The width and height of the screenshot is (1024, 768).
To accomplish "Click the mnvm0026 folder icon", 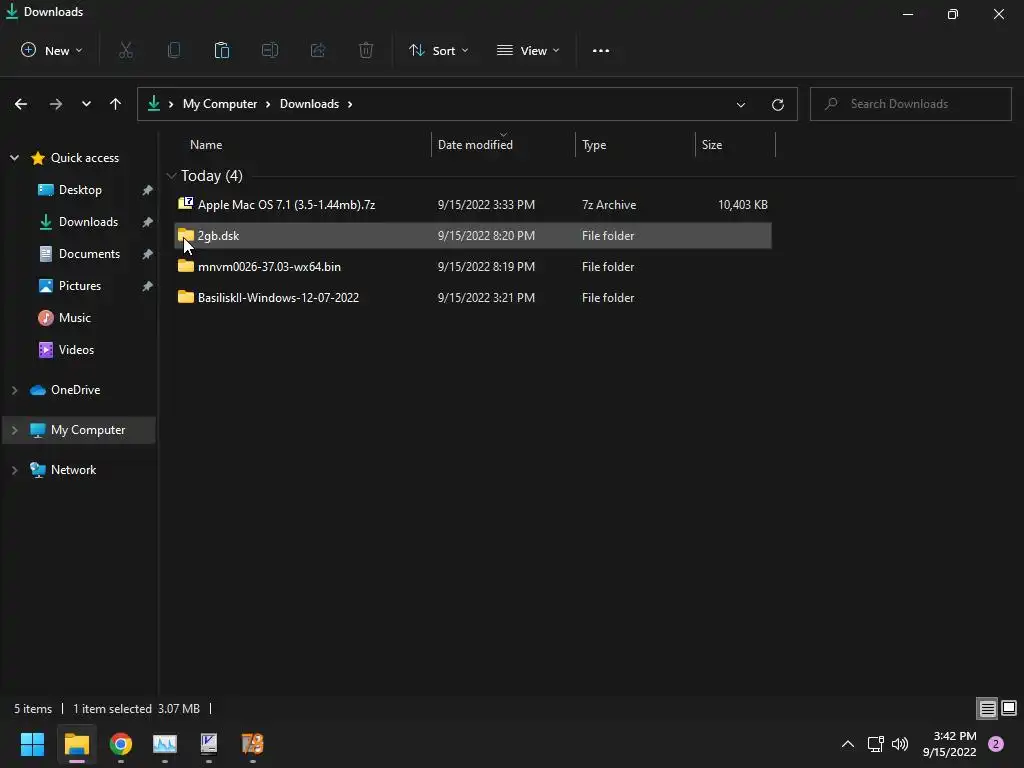I will [185, 266].
